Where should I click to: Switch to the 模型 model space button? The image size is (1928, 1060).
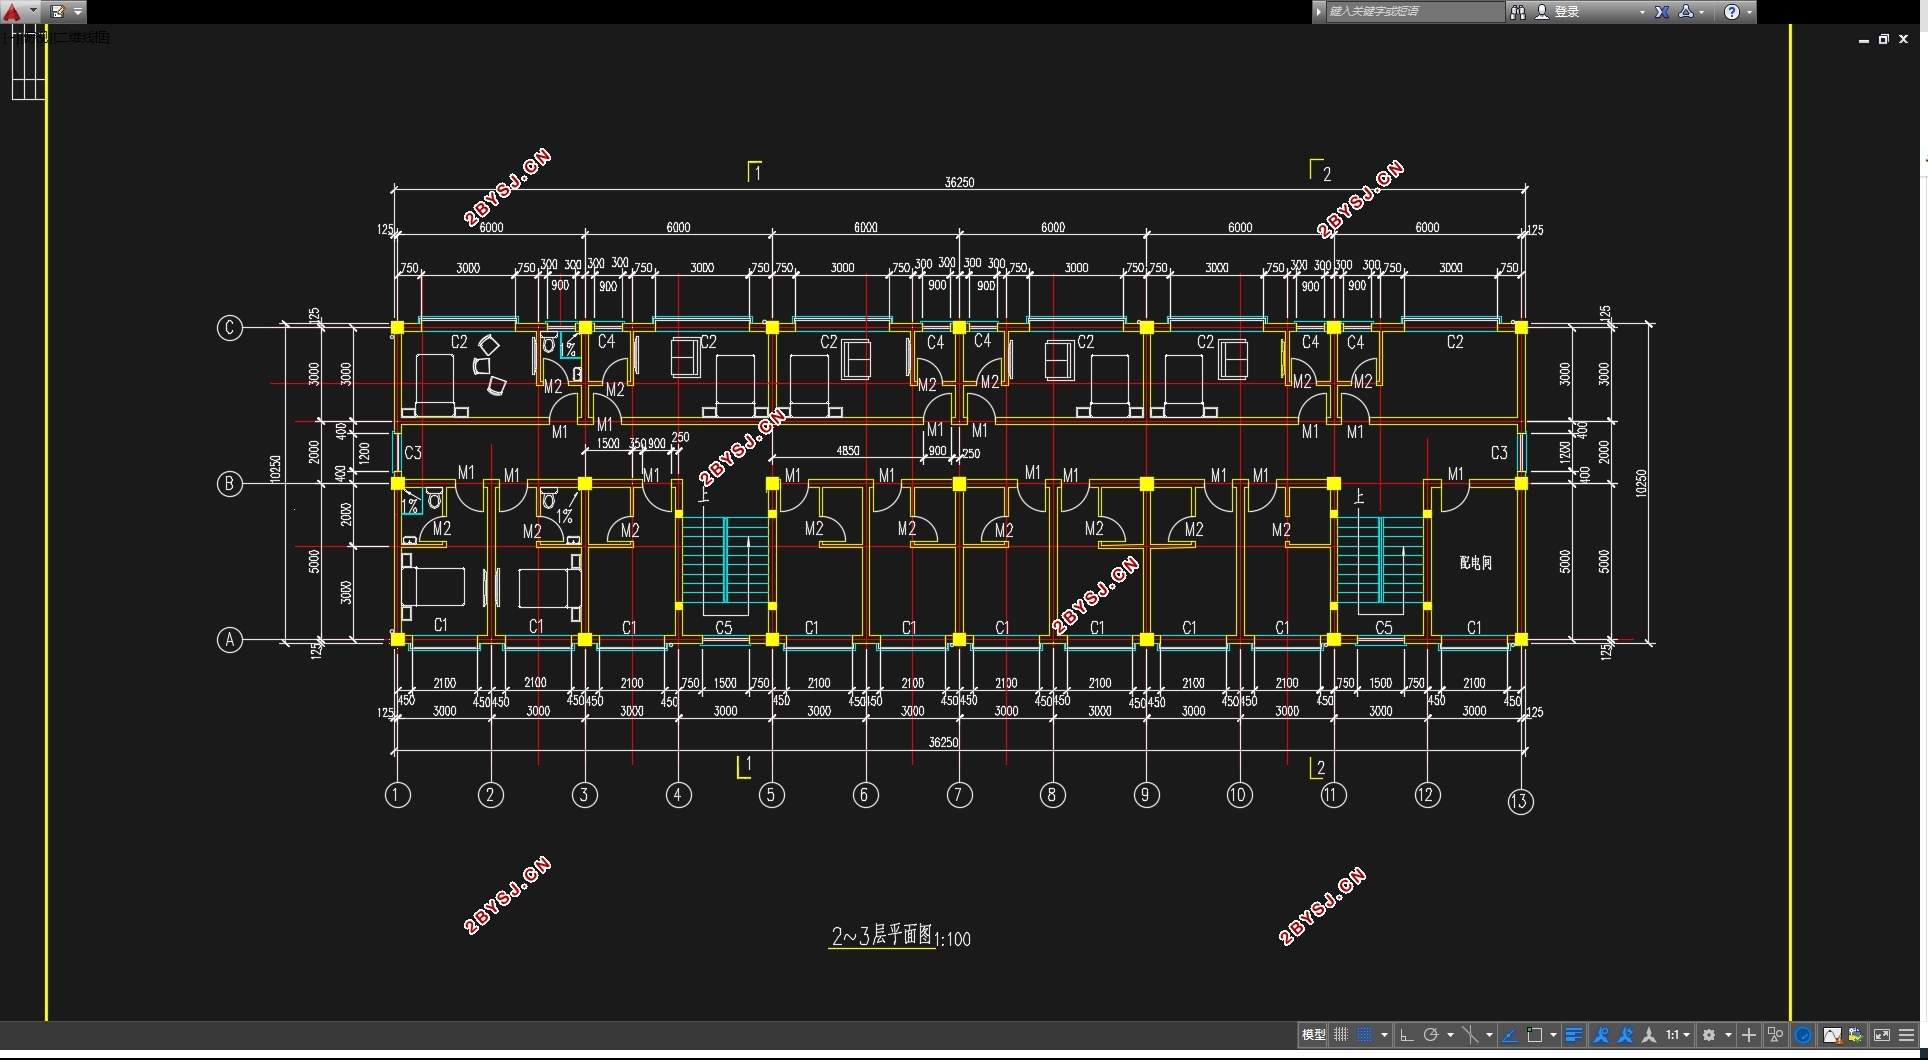[1313, 1035]
